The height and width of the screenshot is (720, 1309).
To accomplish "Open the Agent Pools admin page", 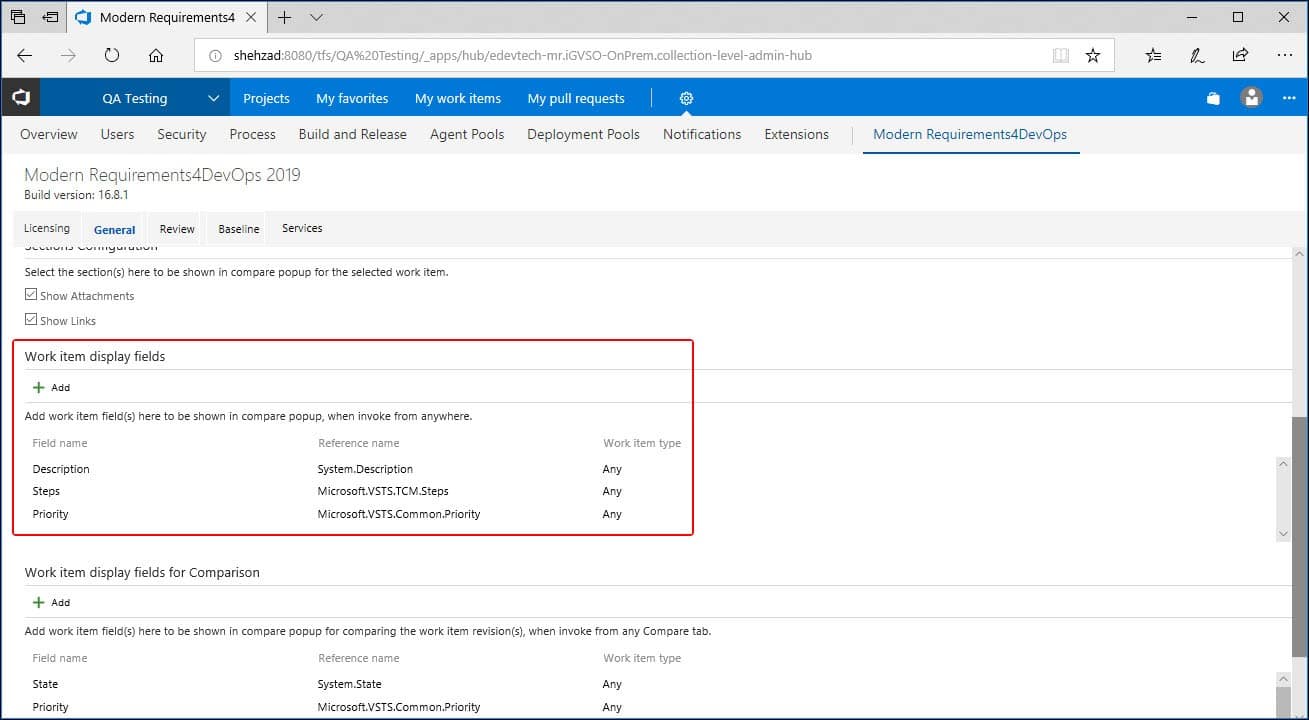I will (x=466, y=134).
